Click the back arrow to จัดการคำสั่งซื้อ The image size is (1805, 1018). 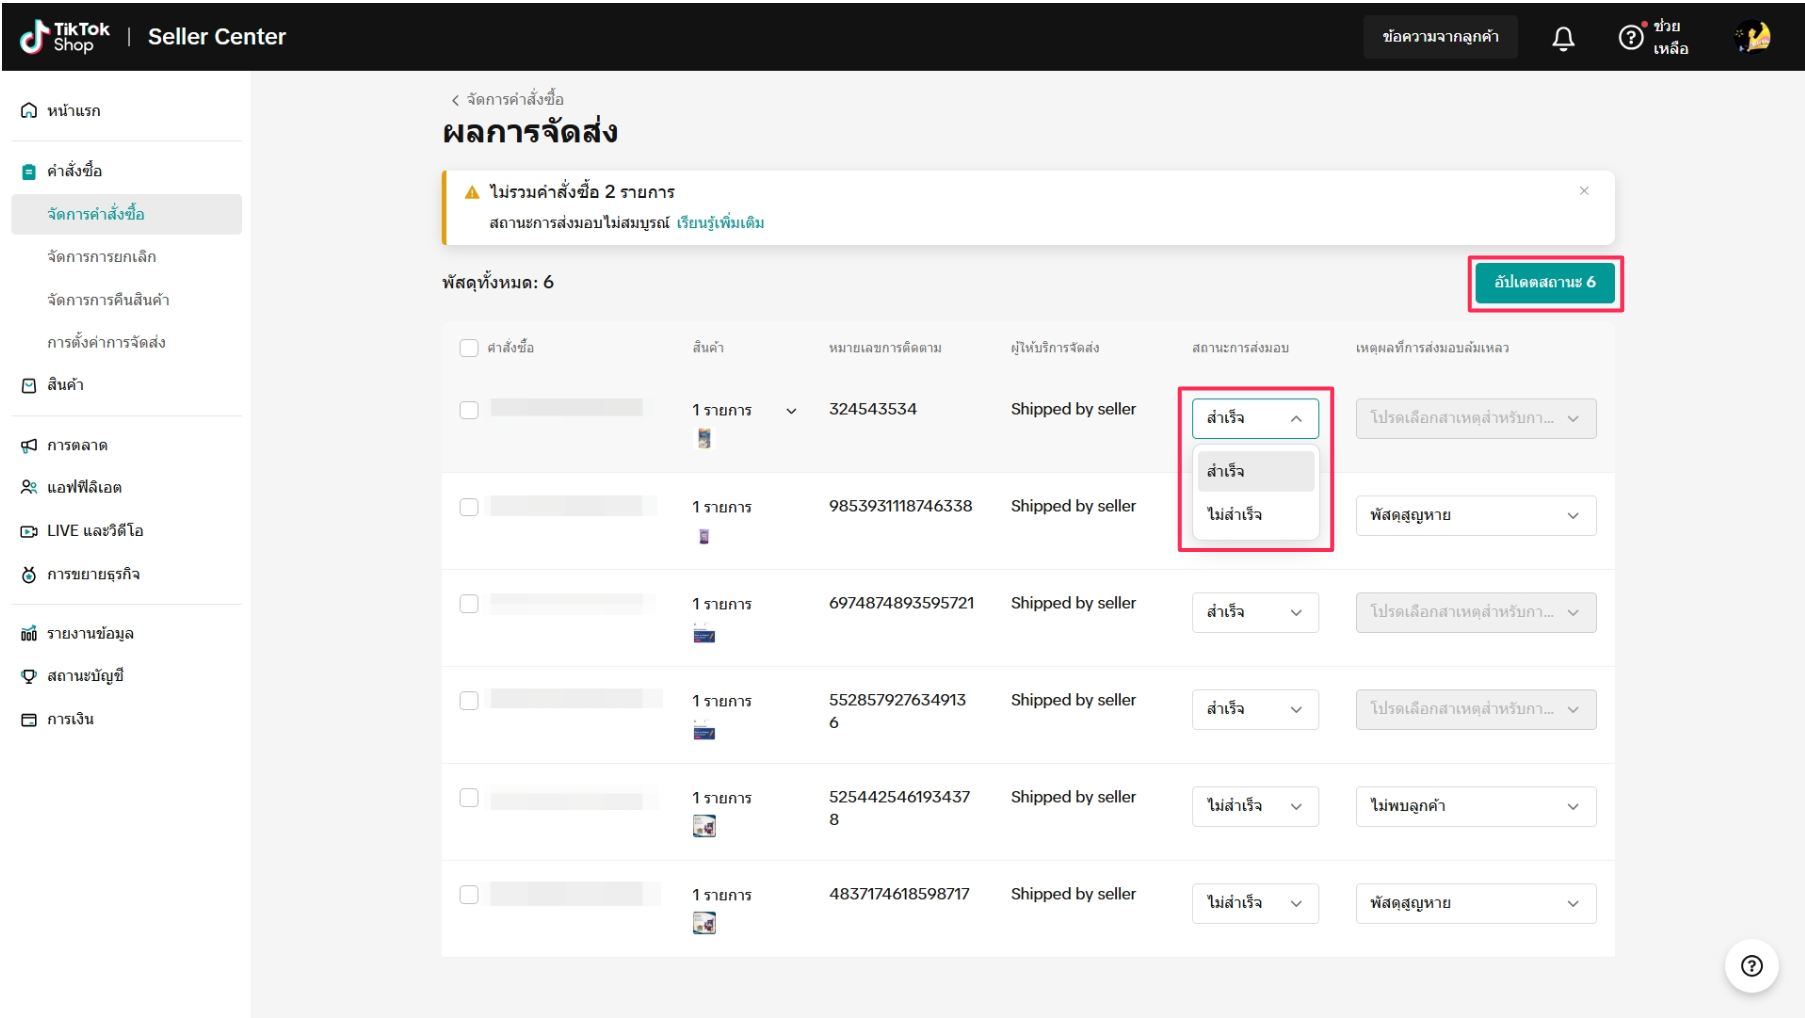point(455,100)
